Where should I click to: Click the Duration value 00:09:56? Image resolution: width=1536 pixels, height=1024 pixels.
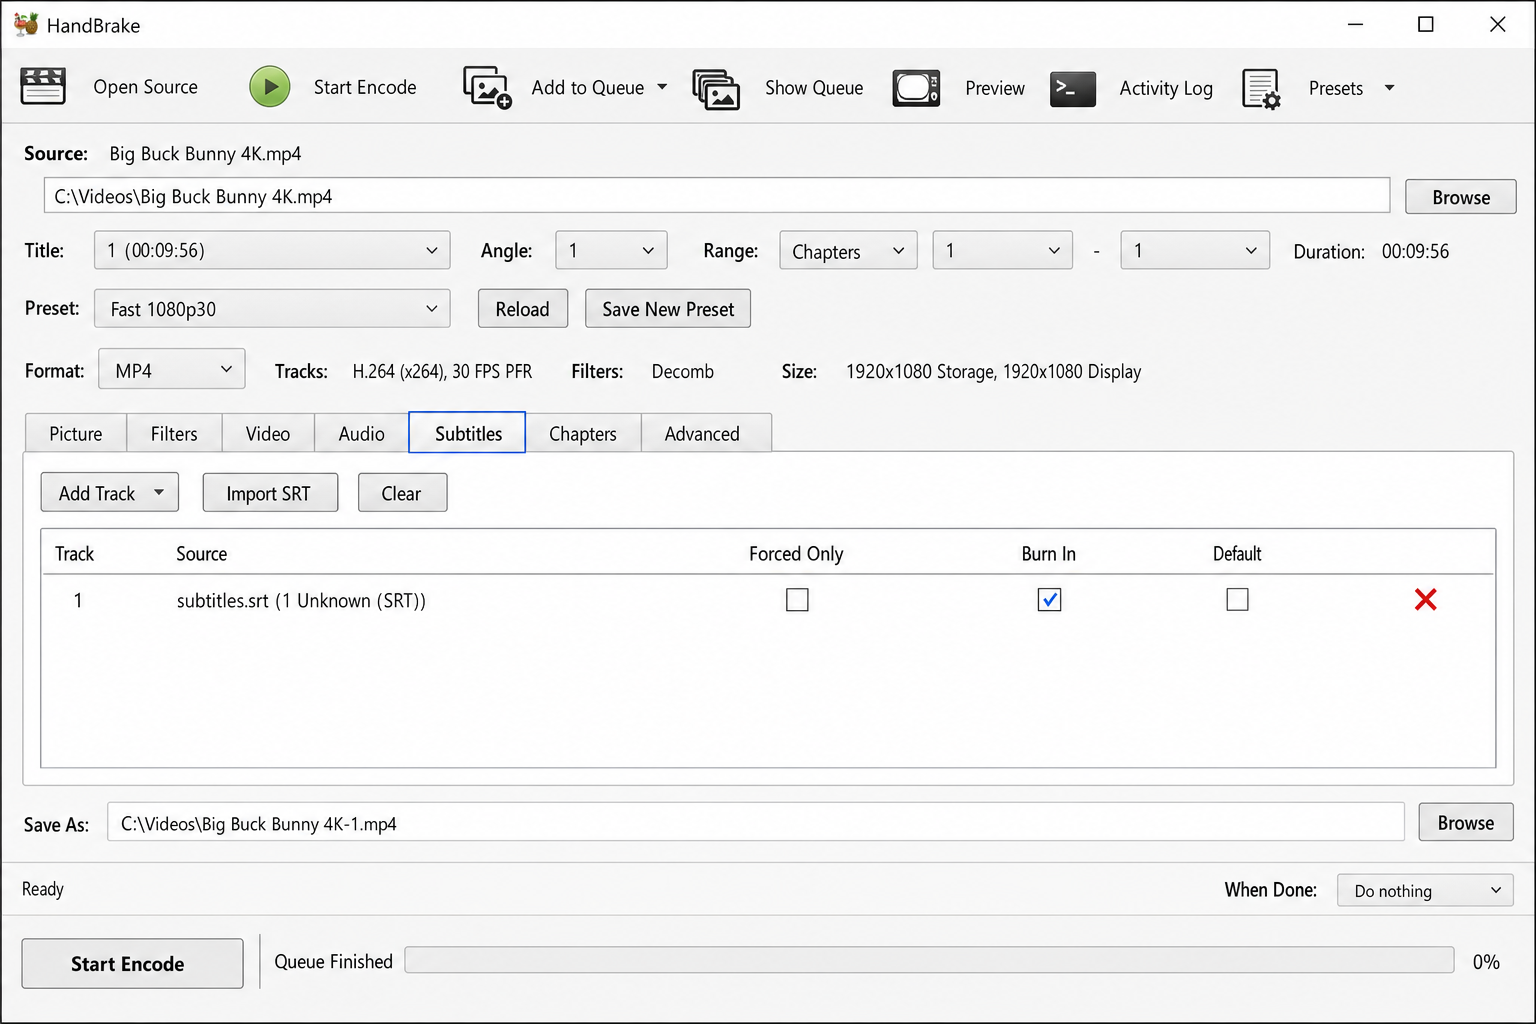(1415, 251)
